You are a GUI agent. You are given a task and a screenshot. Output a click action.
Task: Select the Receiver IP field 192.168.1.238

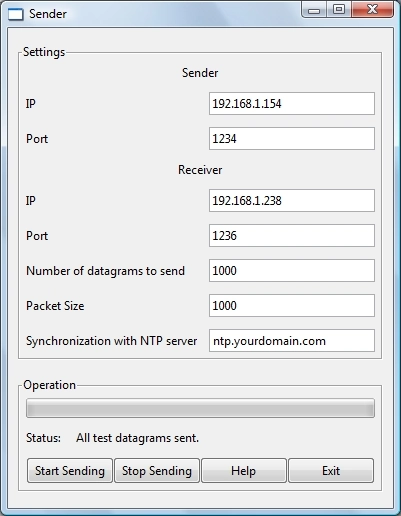[292, 201]
